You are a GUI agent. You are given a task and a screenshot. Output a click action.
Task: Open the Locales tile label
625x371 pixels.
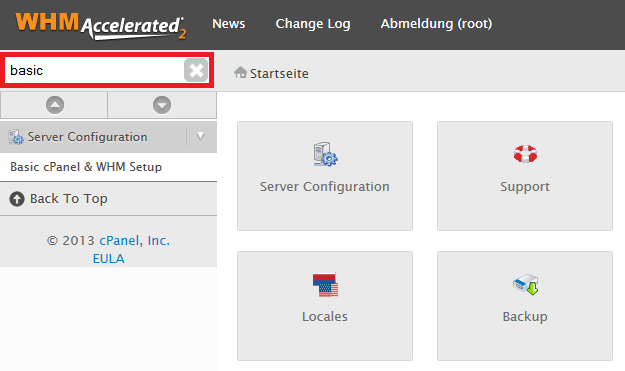pos(325,316)
